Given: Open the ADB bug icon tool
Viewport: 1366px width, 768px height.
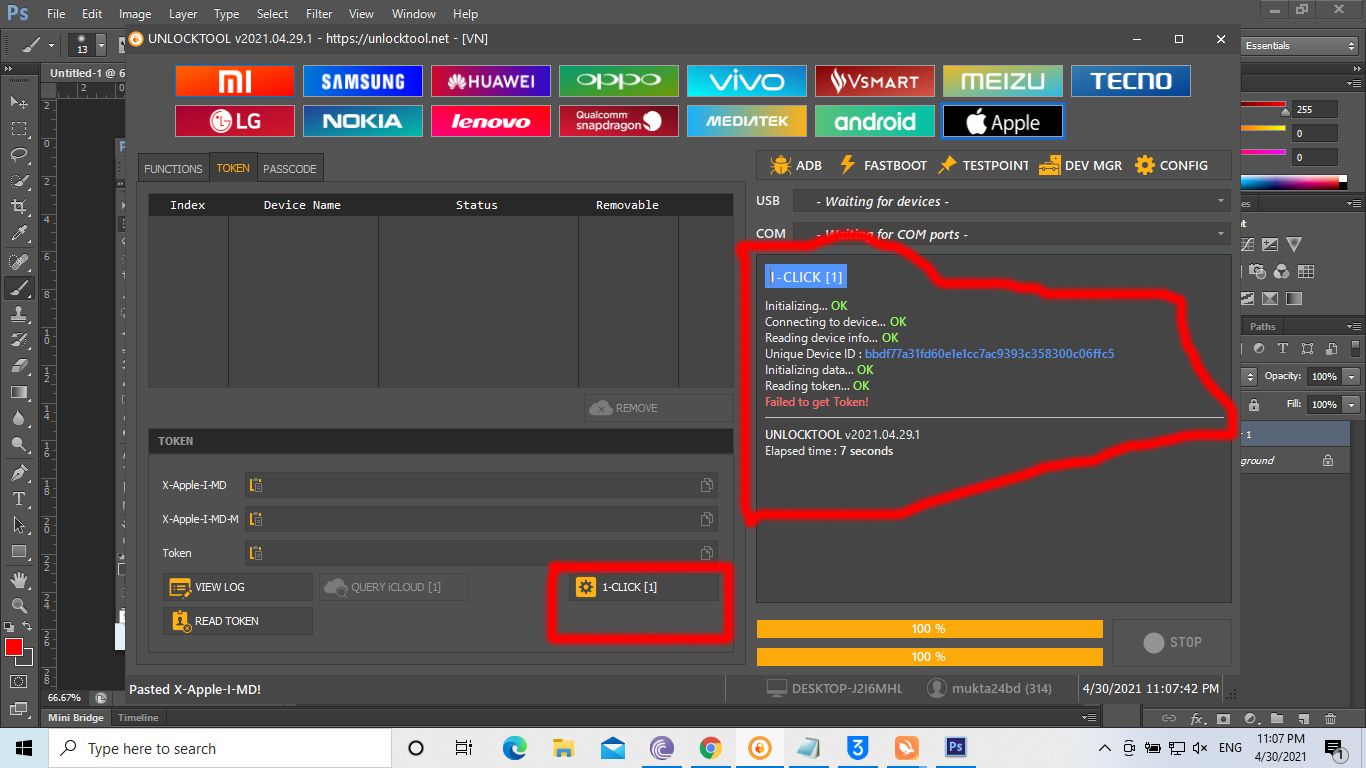Looking at the screenshot, I should (796, 165).
